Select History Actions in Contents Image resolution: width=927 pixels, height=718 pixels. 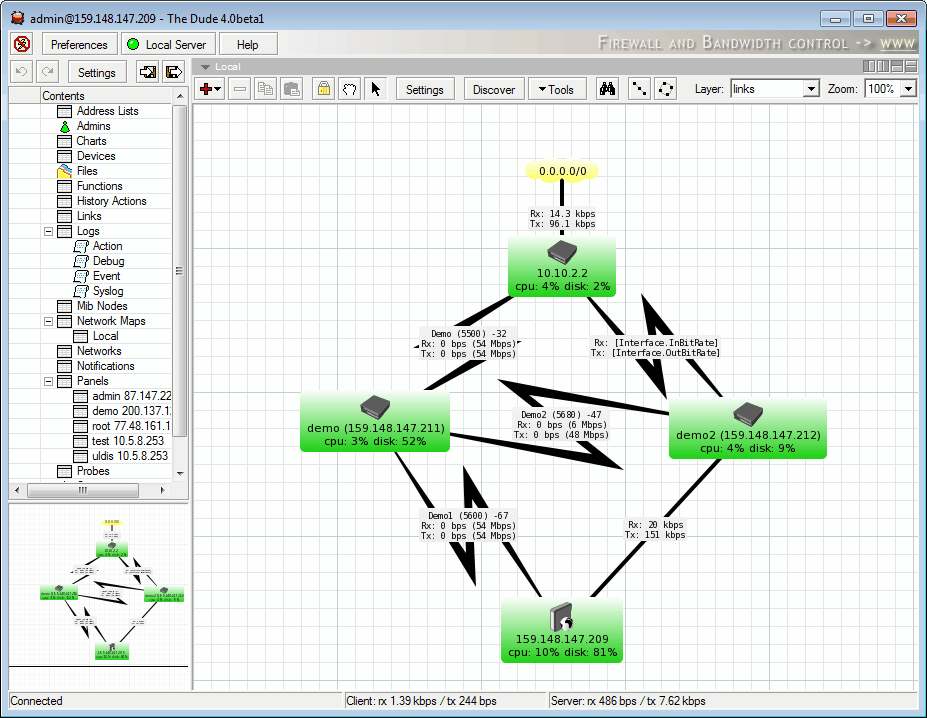(x=111, y=201)
